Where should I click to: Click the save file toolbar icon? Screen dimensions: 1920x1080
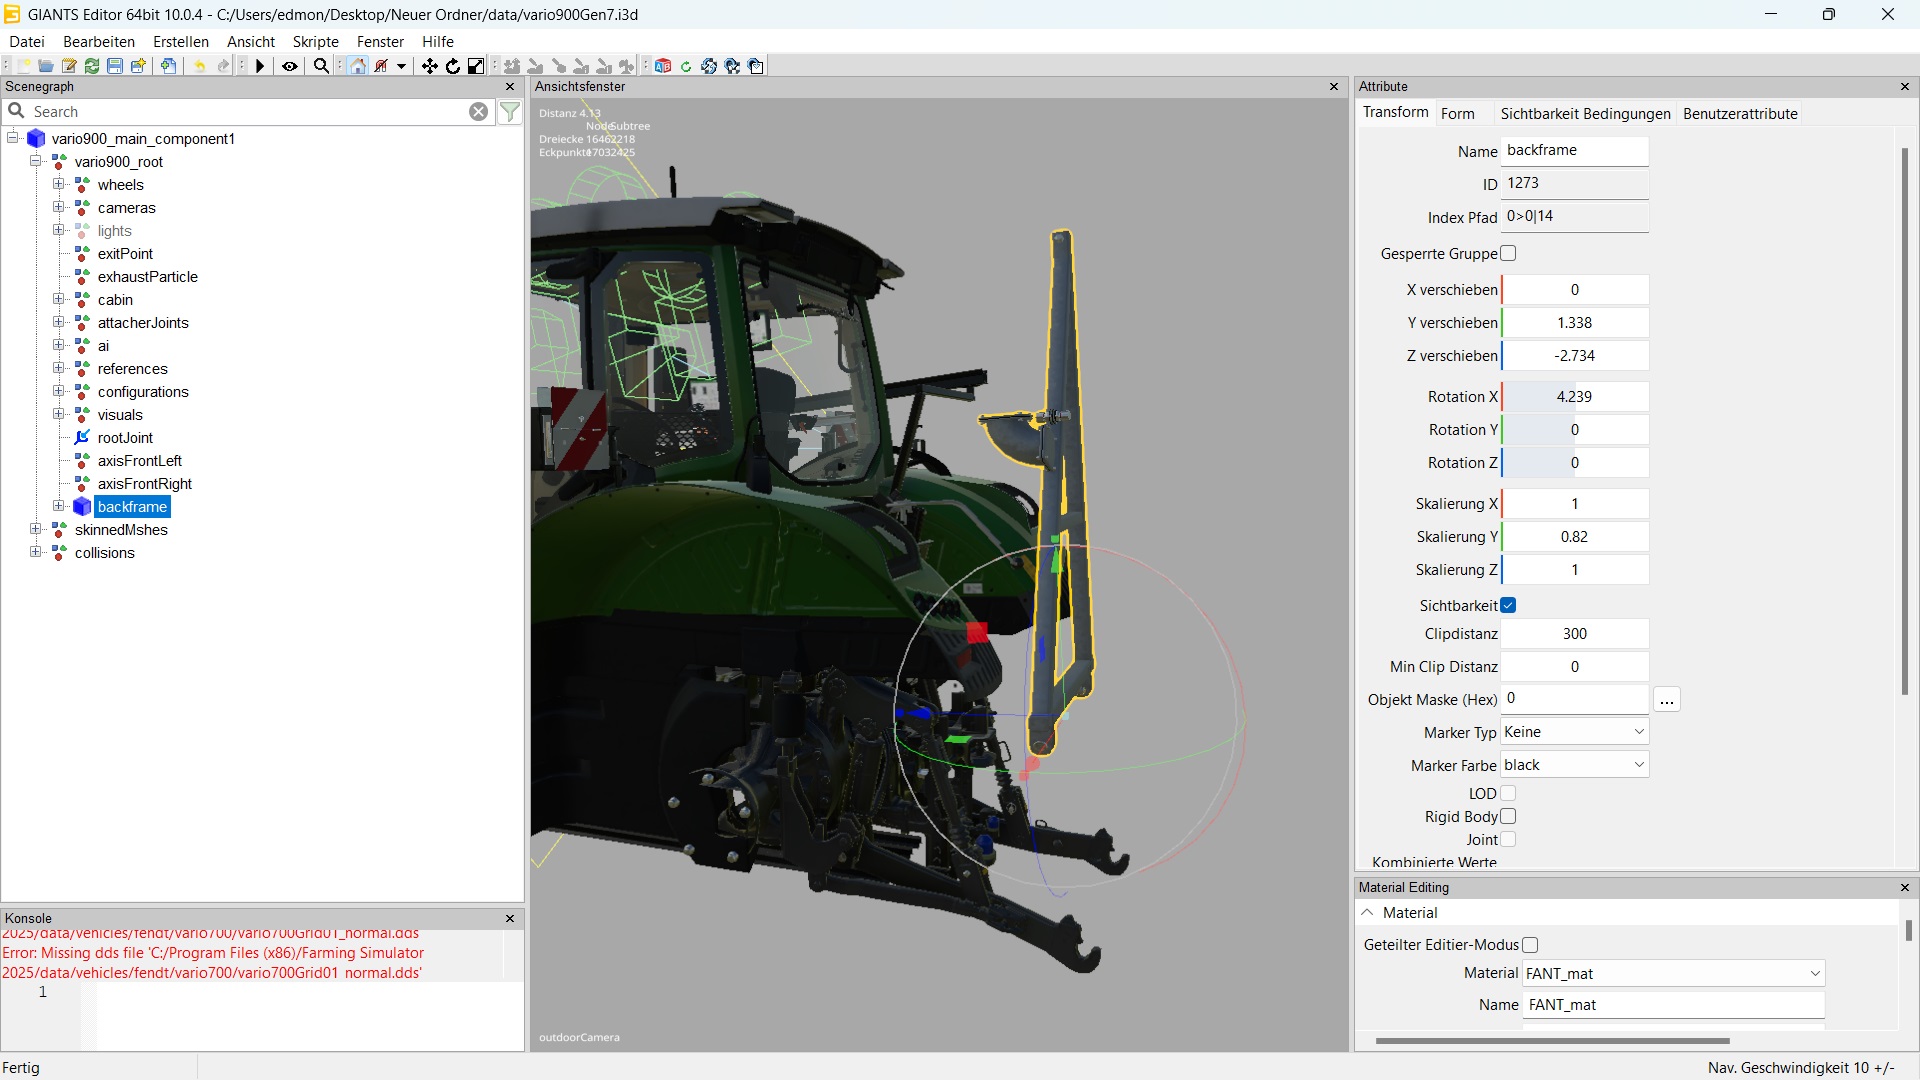[115, 66]
